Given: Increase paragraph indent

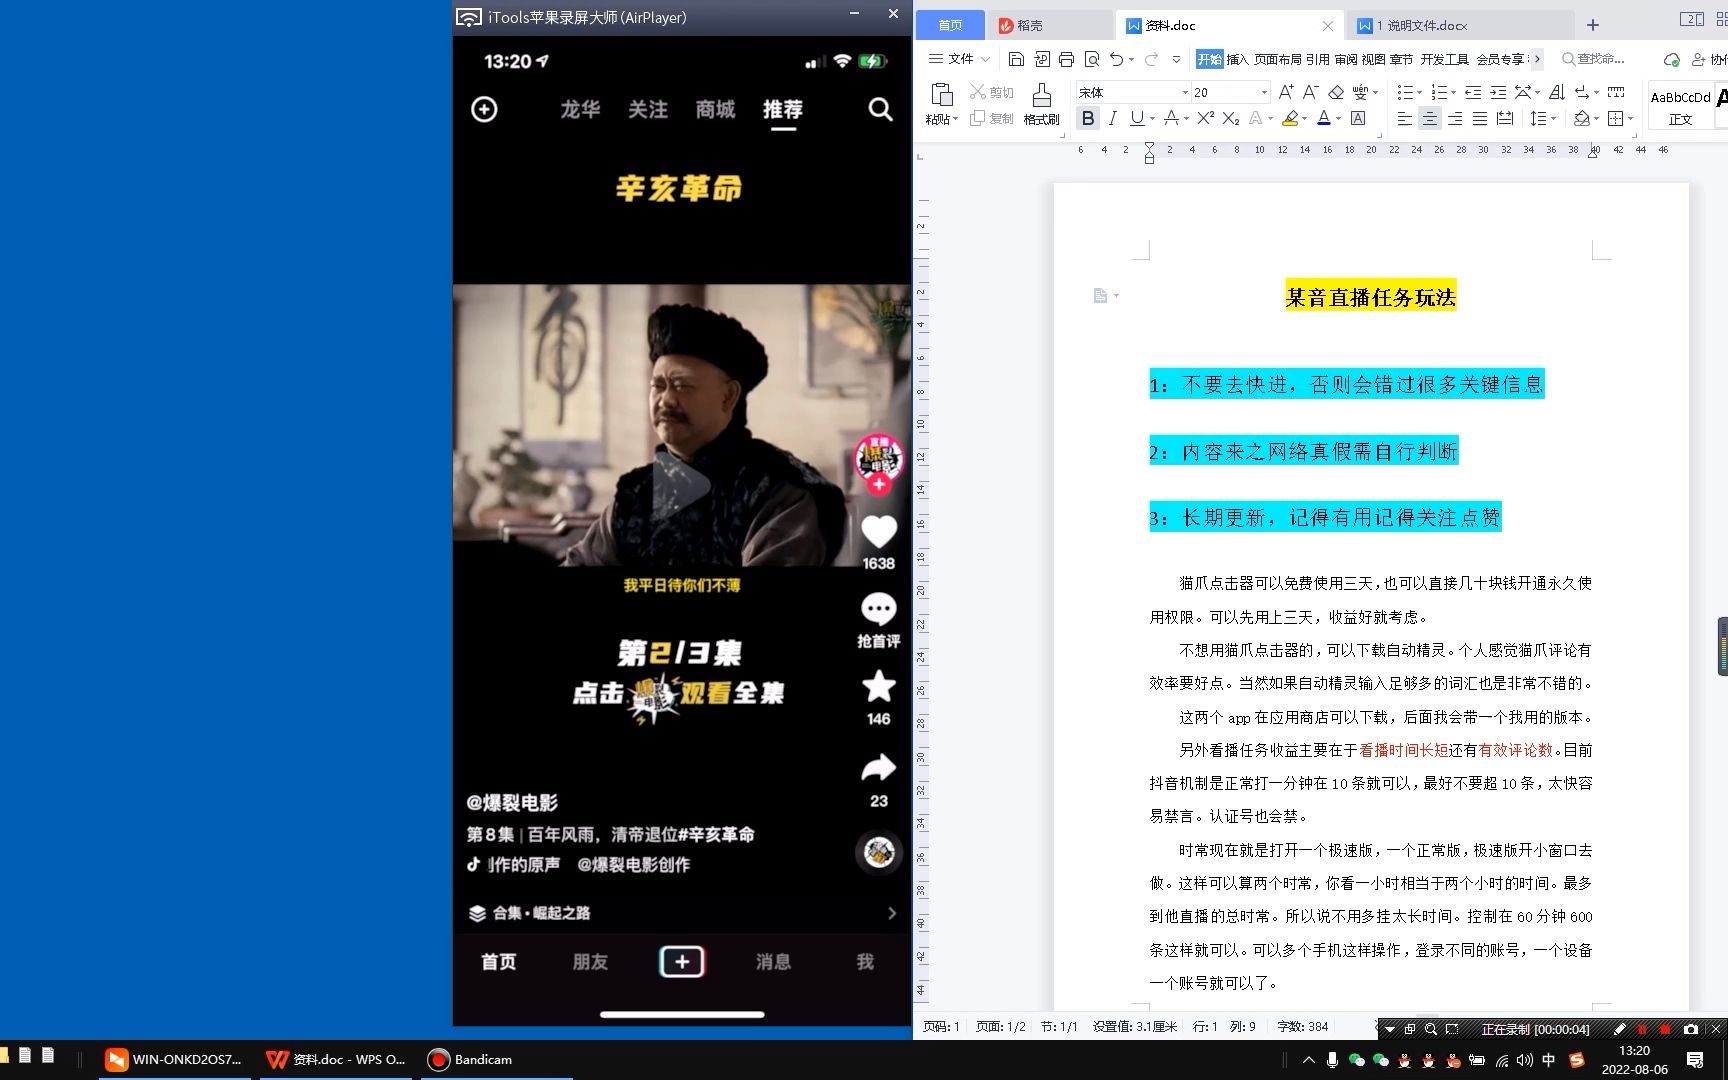Looking at the screenshot, I should [1498, 92].
